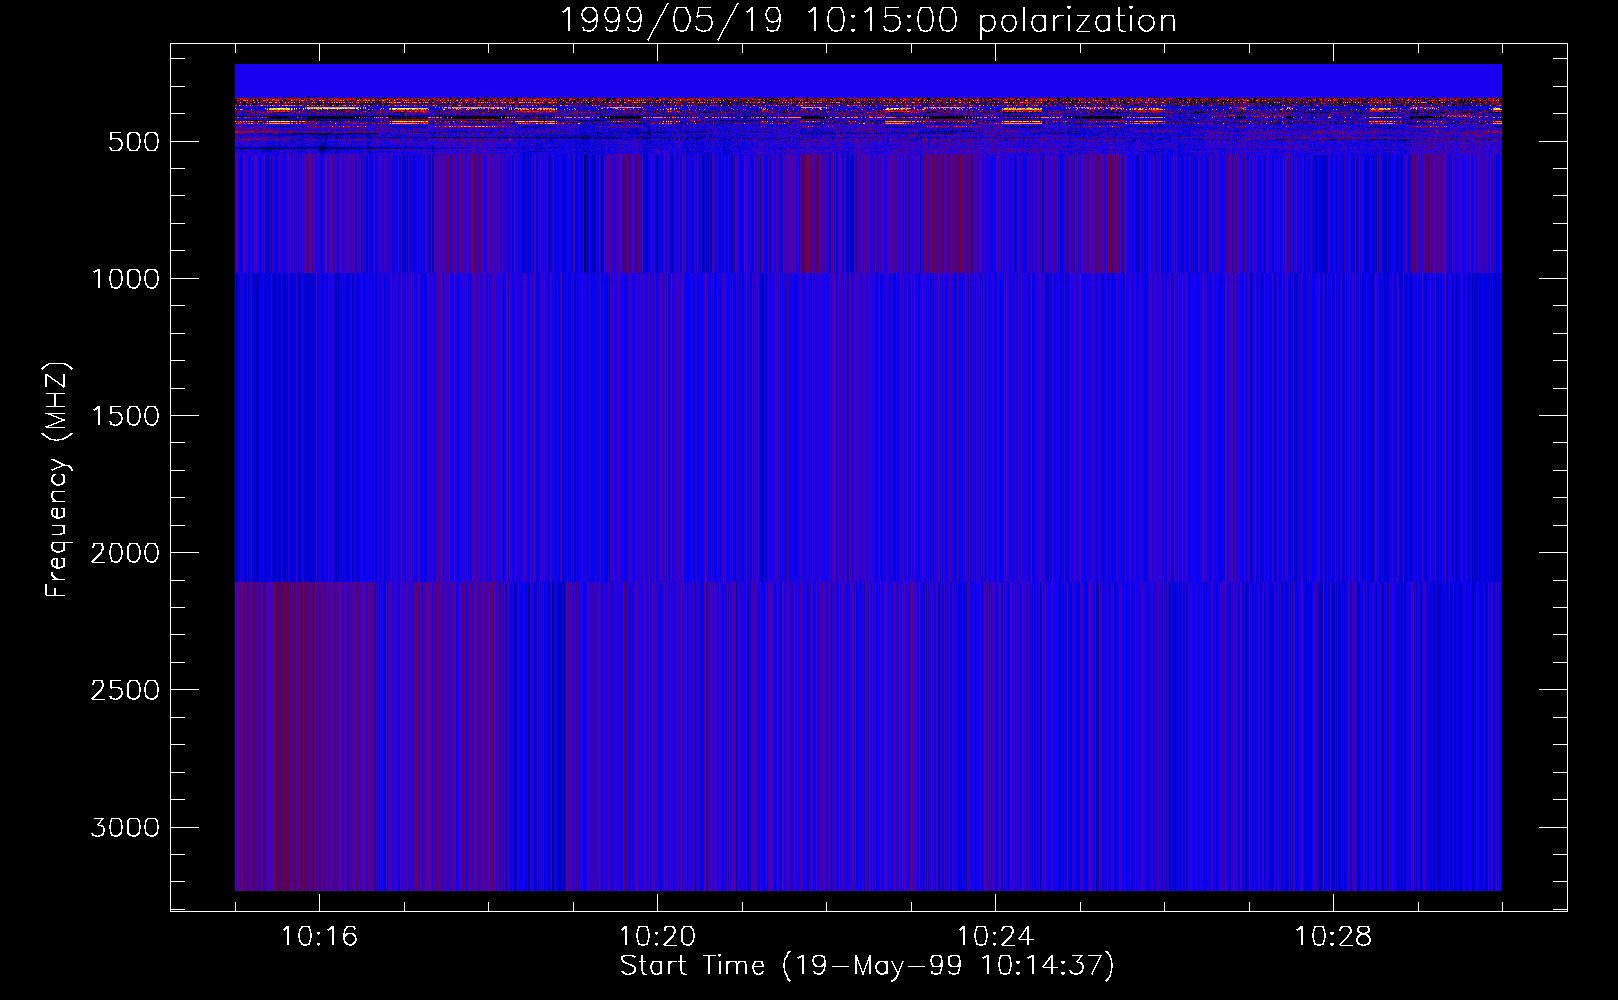Click the plot title '1999/05/19 10:15:00 polarization'
The width and height of the screenshot is (1618, 1000).
coord(868,21)
